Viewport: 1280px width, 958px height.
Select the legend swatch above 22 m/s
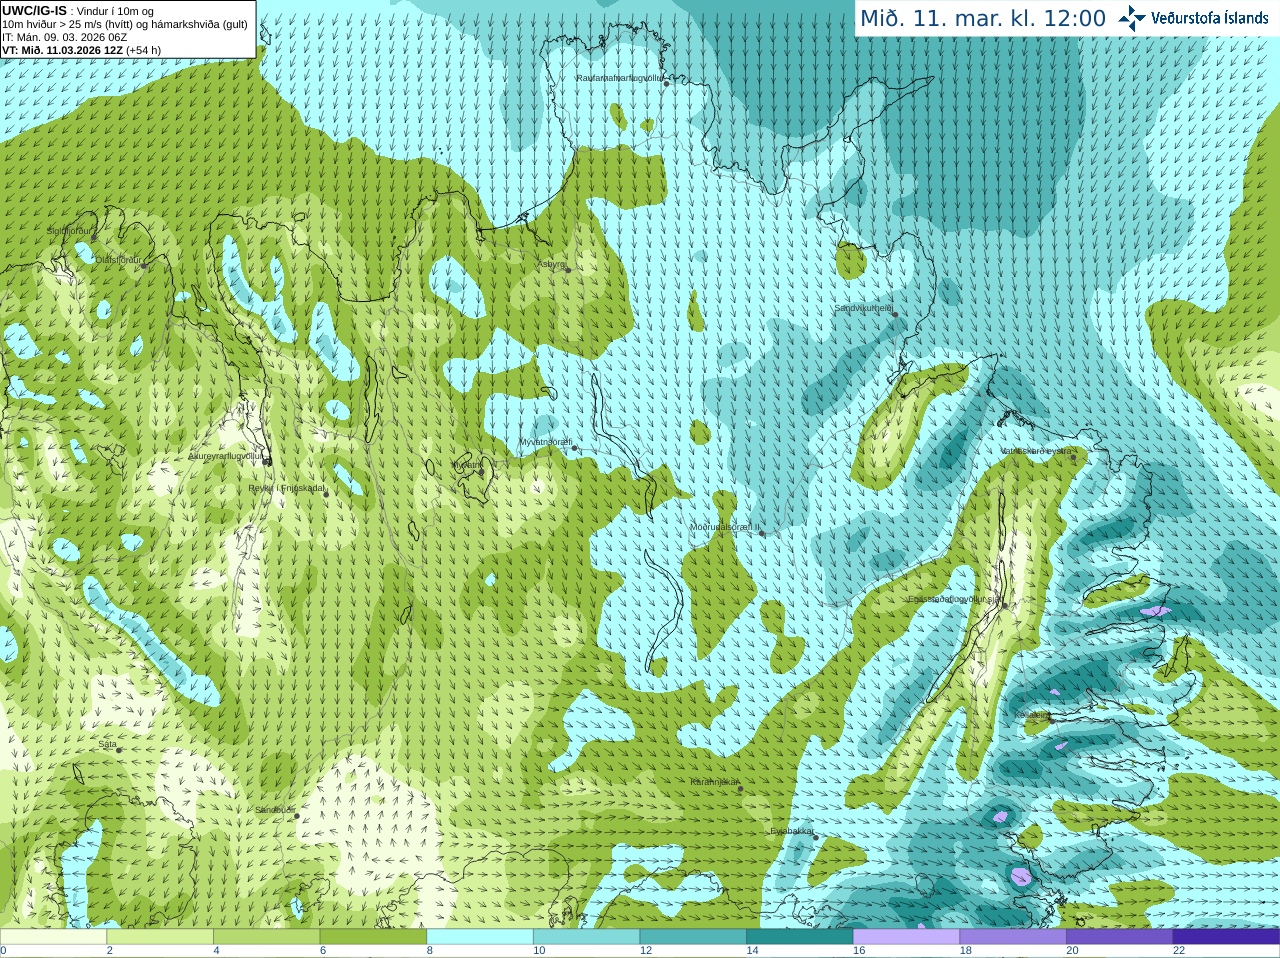coord(1226,937)
